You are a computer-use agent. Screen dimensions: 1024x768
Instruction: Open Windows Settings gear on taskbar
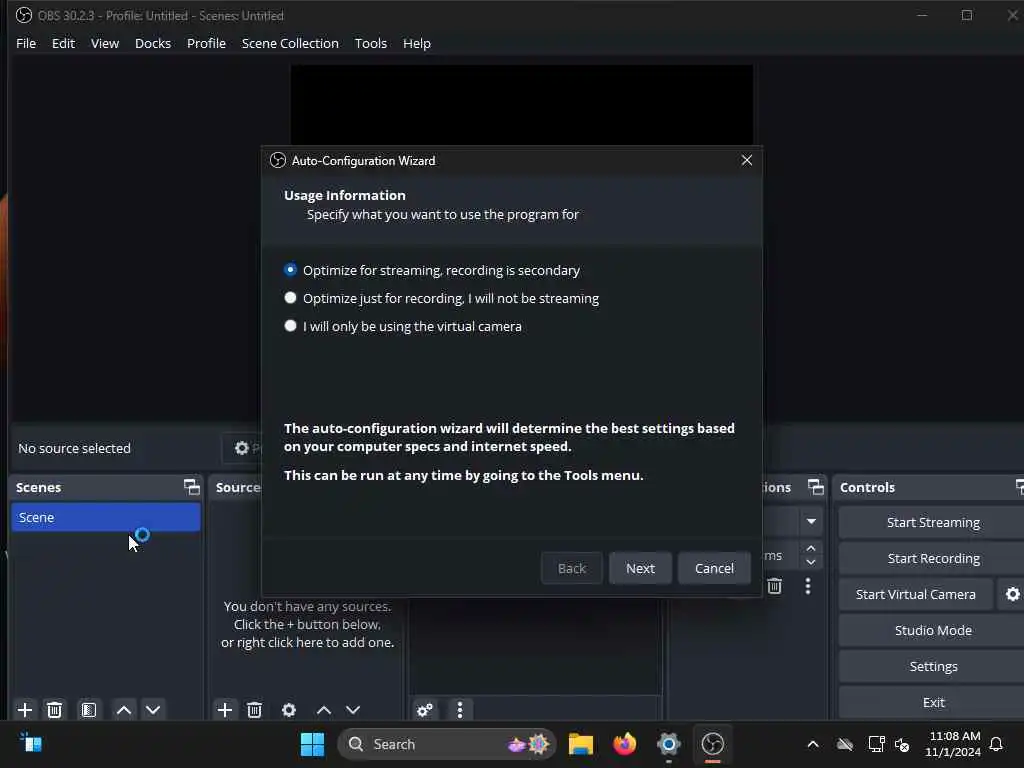click(669, 744)
